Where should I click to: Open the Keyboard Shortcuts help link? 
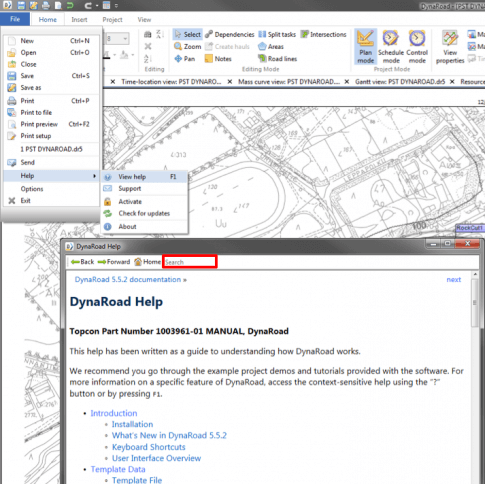click(148, 447)
